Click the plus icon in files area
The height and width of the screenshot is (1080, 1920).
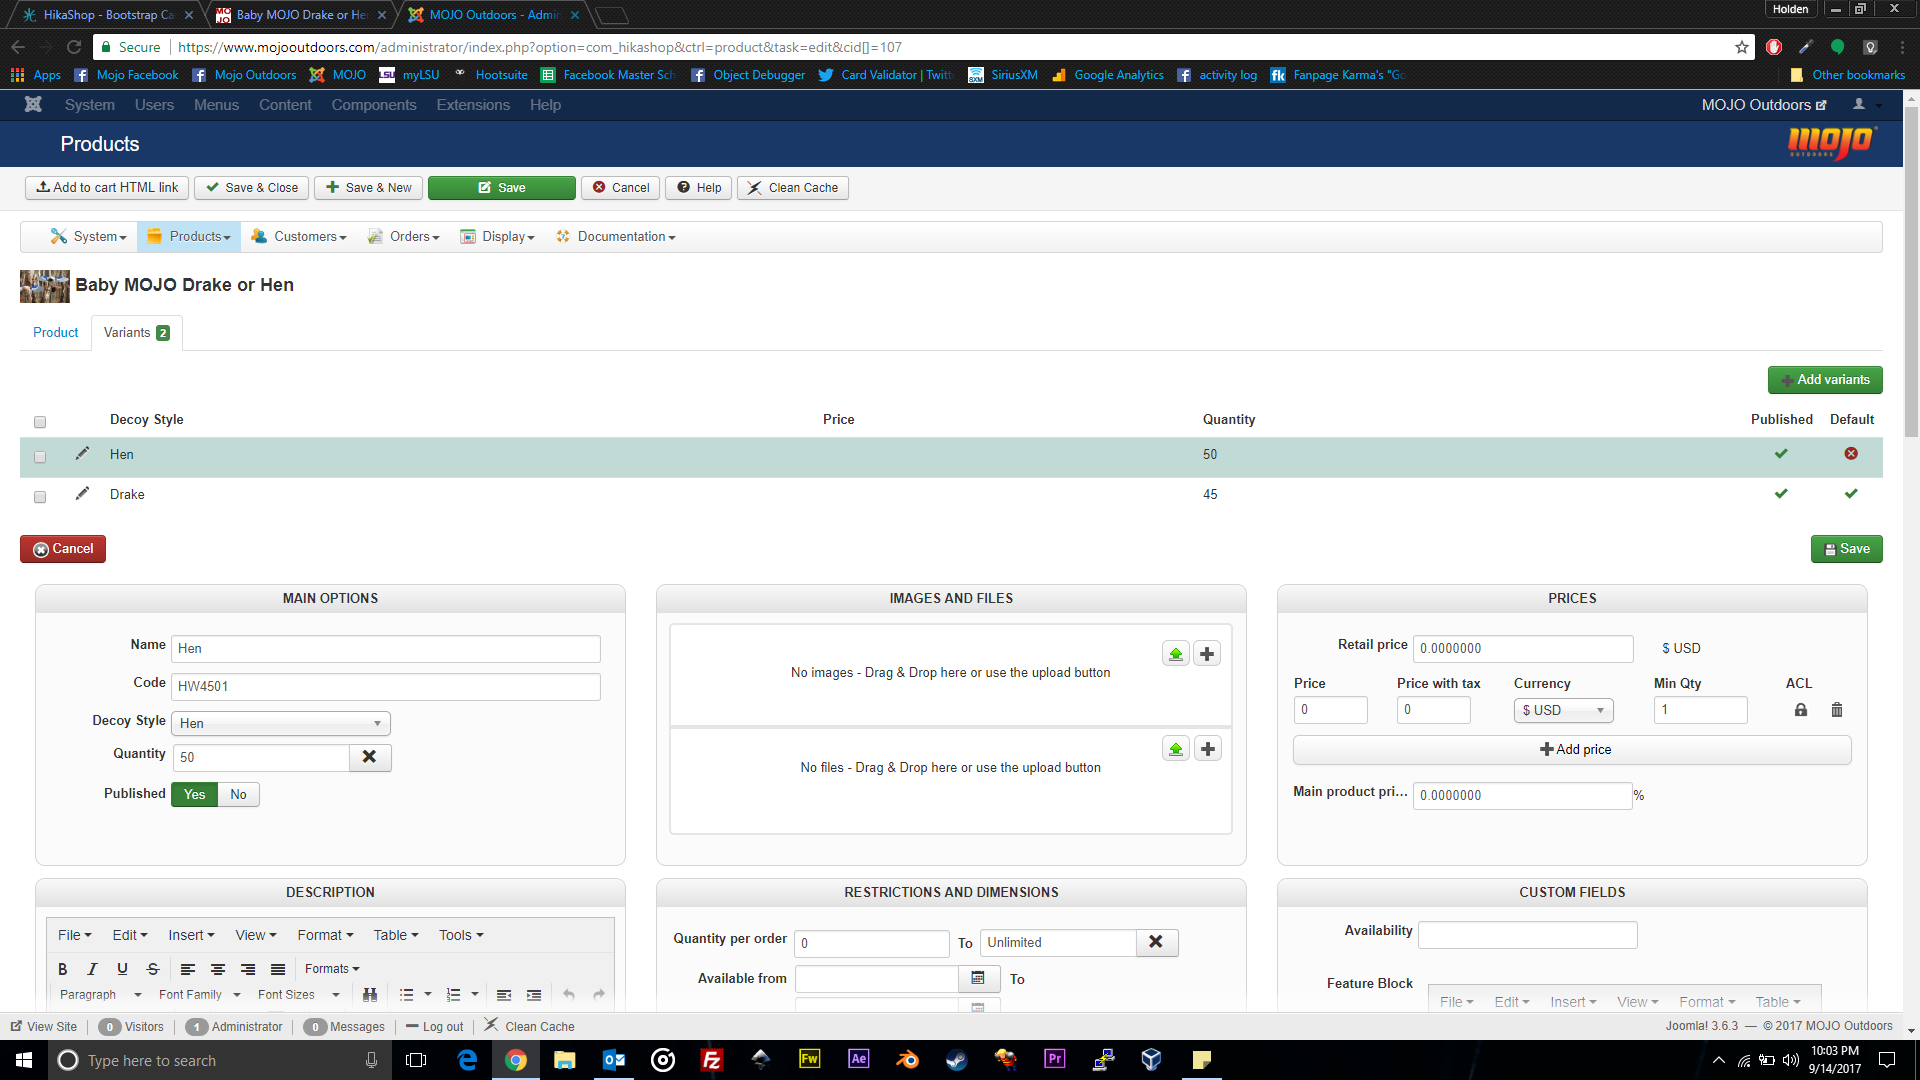tap(1208, 749)
